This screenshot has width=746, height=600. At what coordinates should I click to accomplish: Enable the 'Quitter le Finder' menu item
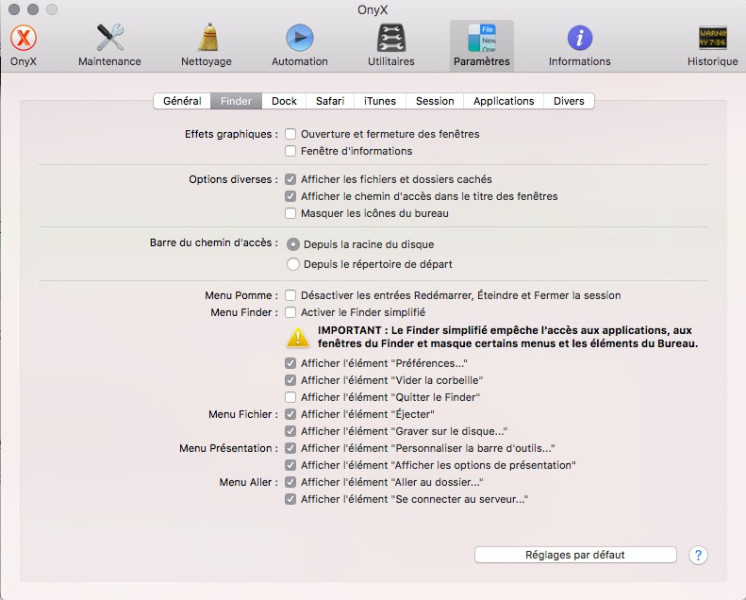coord(291,397)
